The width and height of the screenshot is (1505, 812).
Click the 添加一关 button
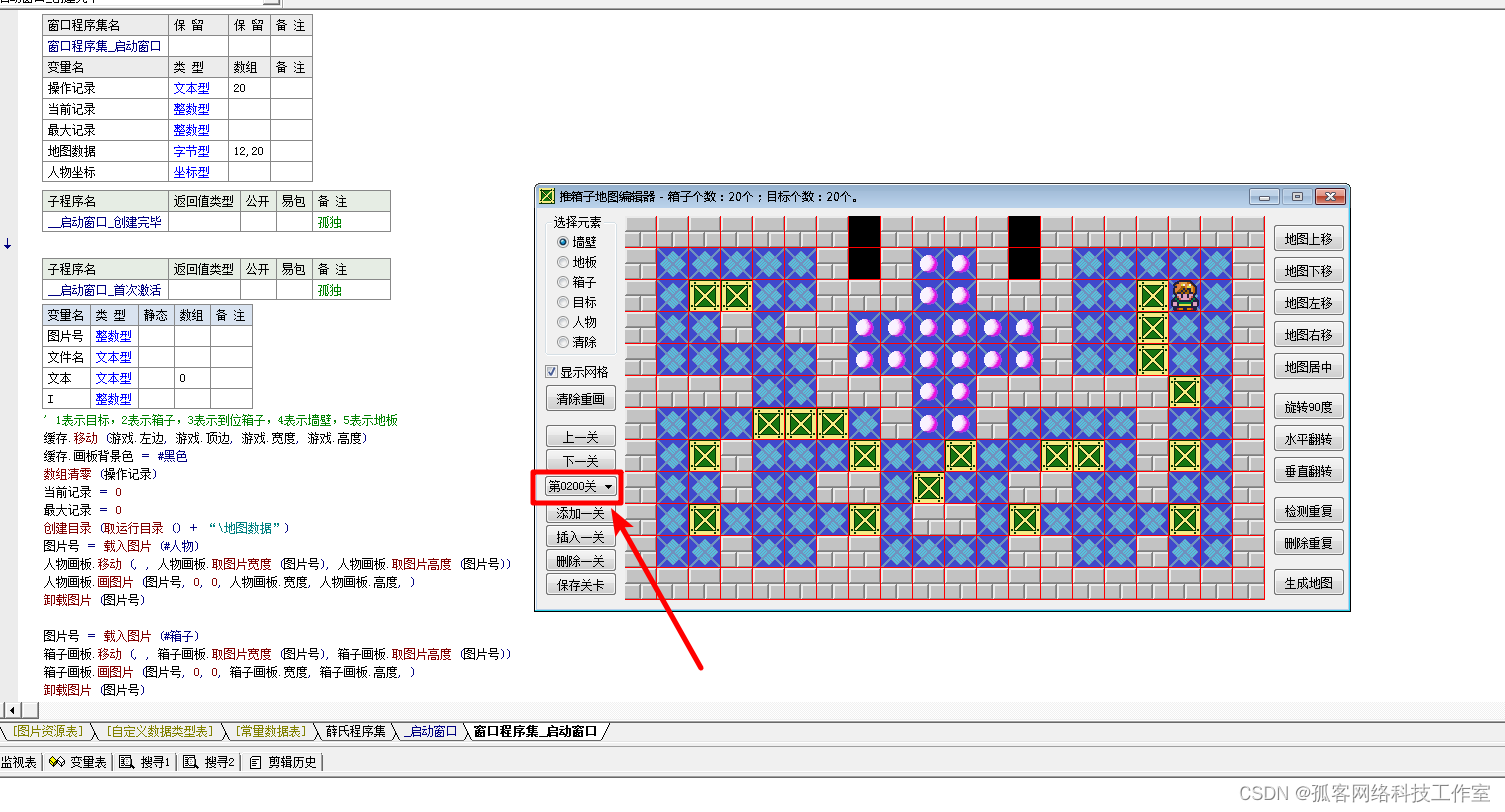[x=581, y=513]
